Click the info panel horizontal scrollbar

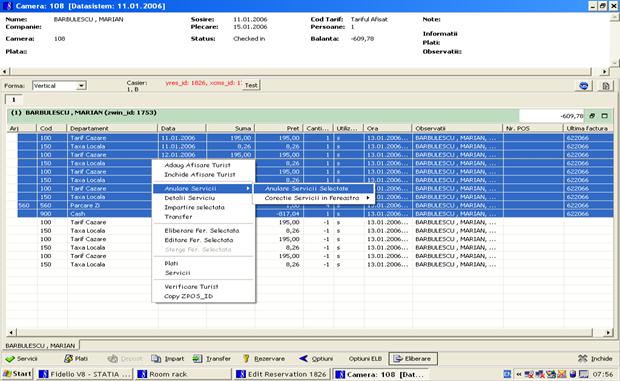click(x=301, y=72)
